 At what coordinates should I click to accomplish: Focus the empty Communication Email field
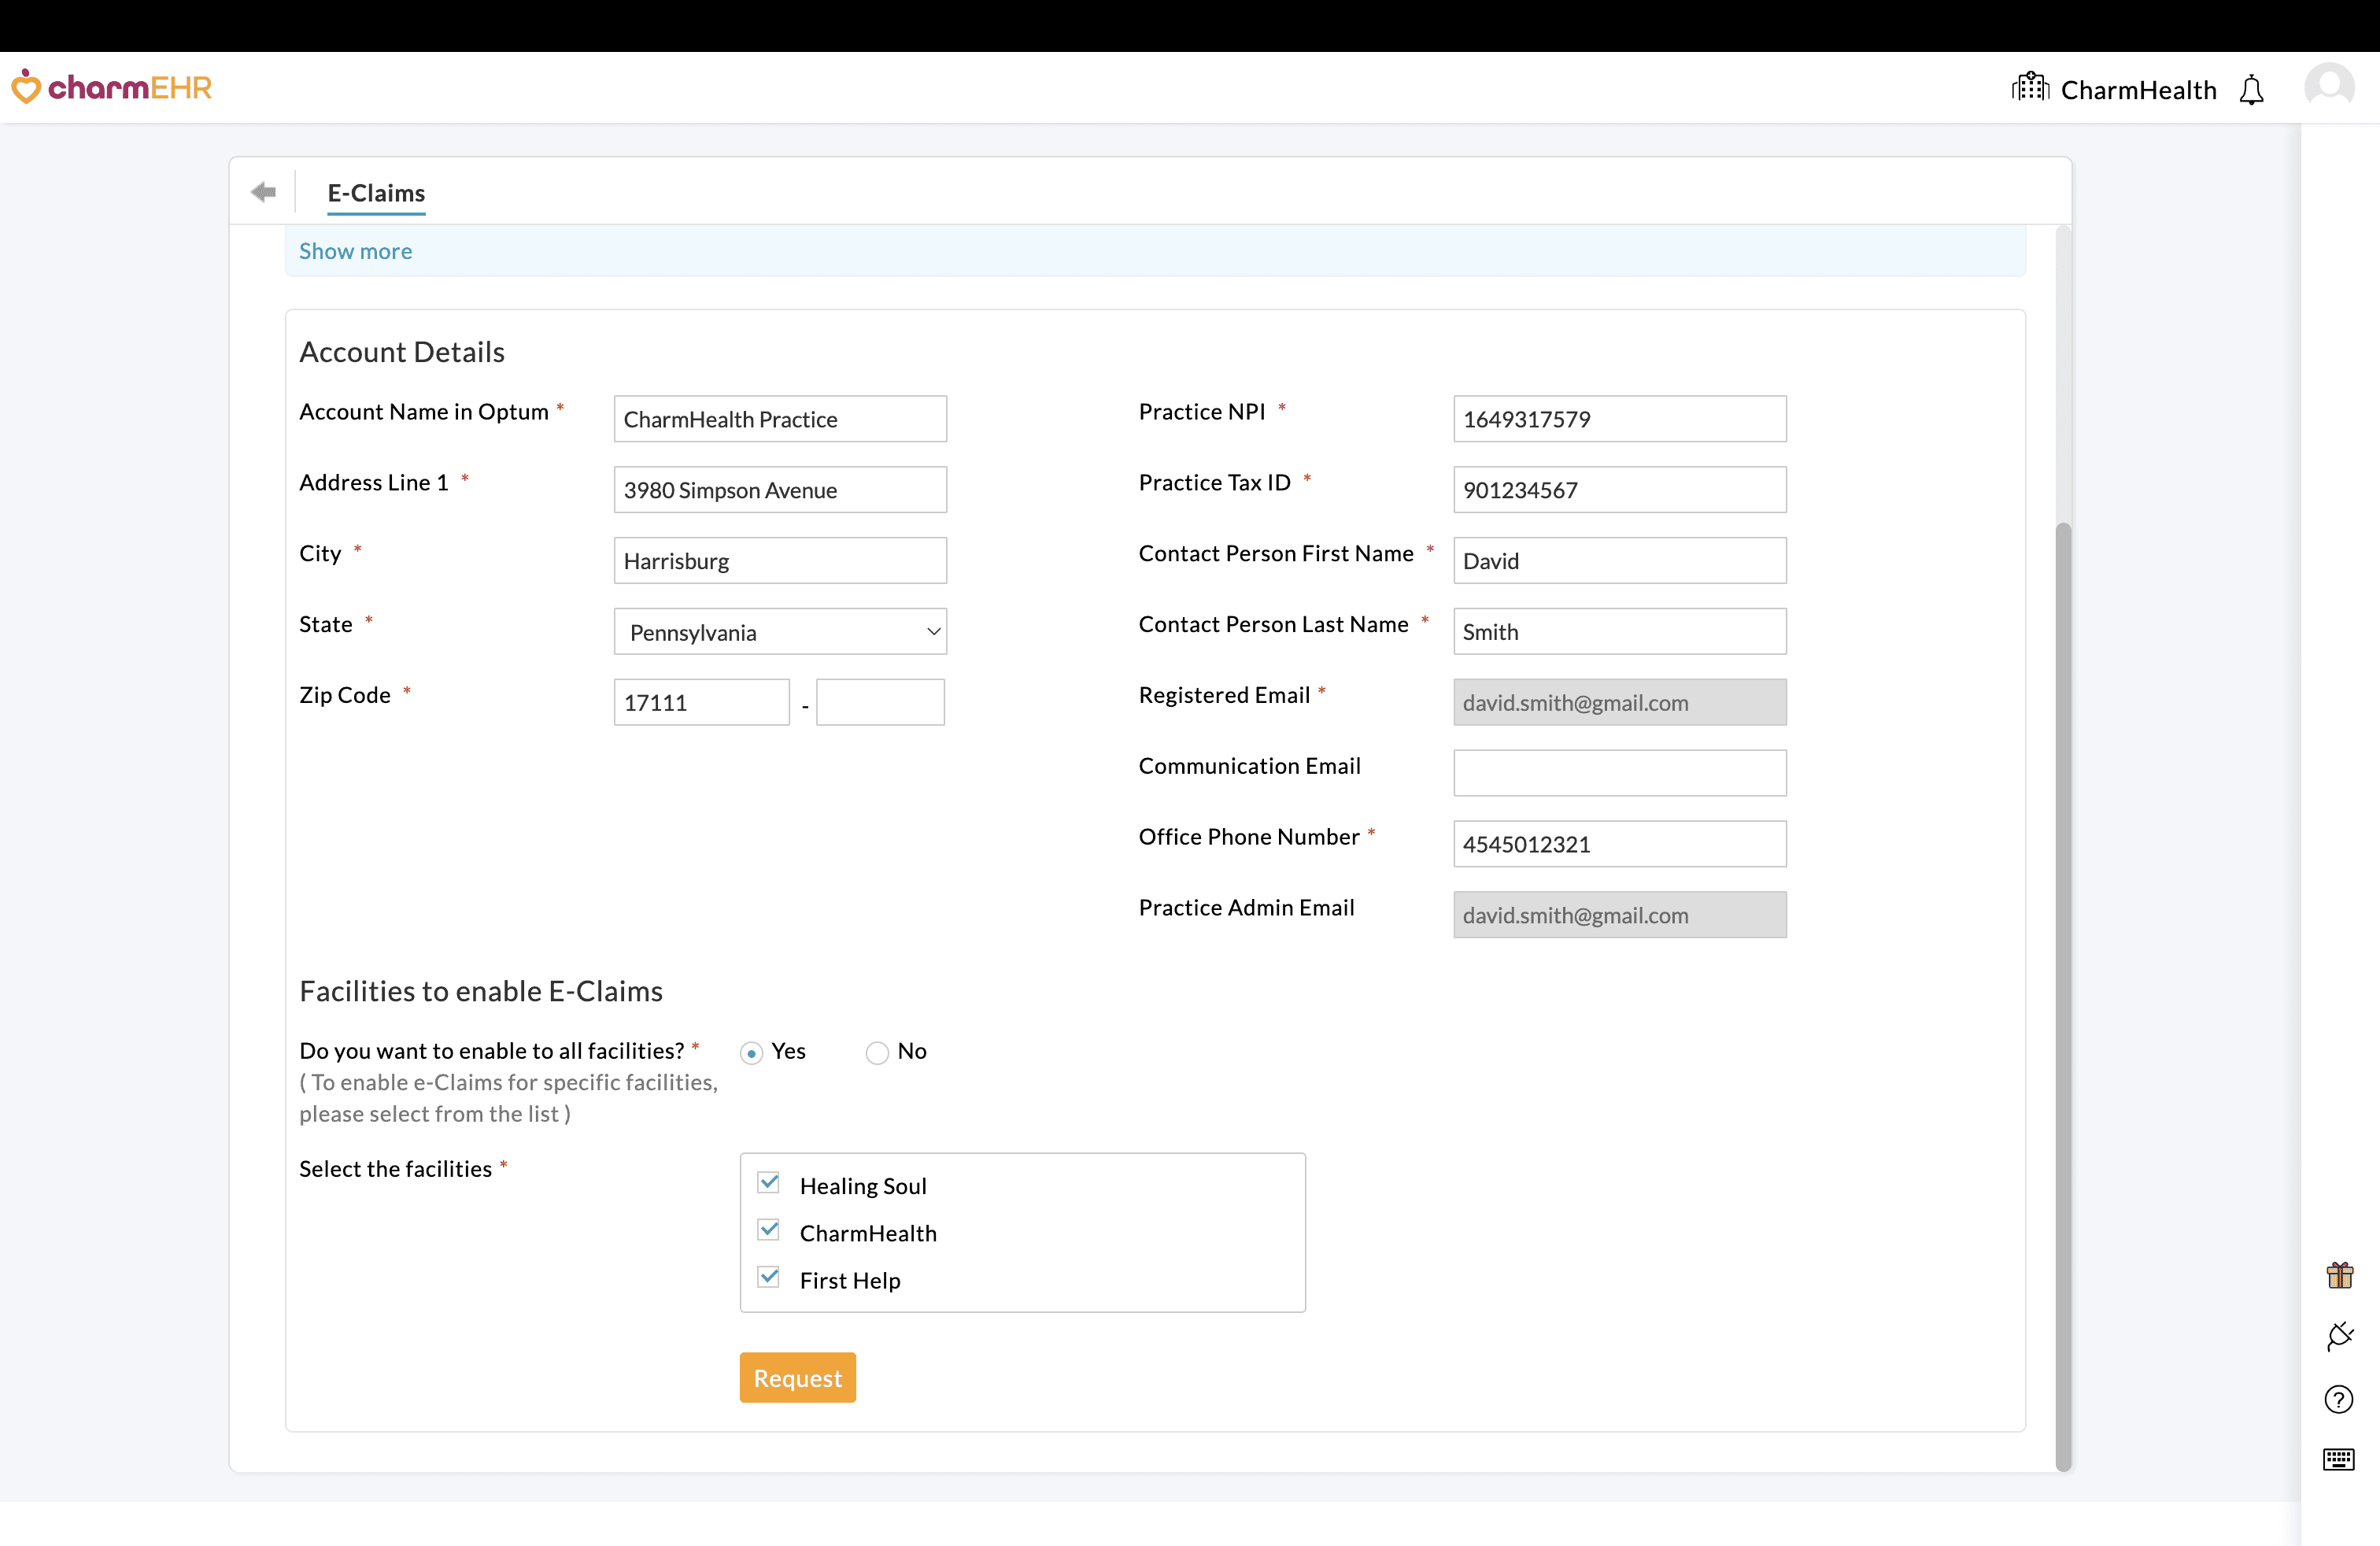coord(1620,773)
